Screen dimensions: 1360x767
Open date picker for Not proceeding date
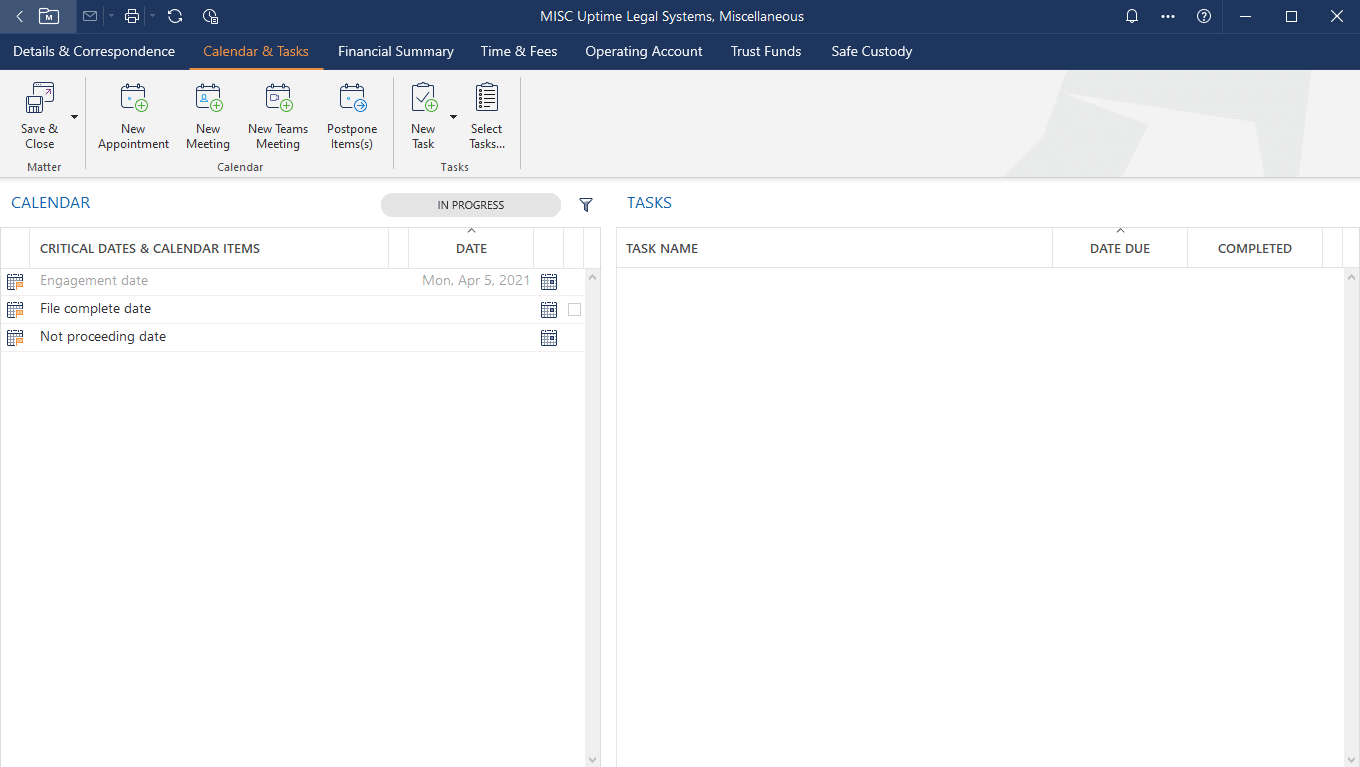coord(549,338)
